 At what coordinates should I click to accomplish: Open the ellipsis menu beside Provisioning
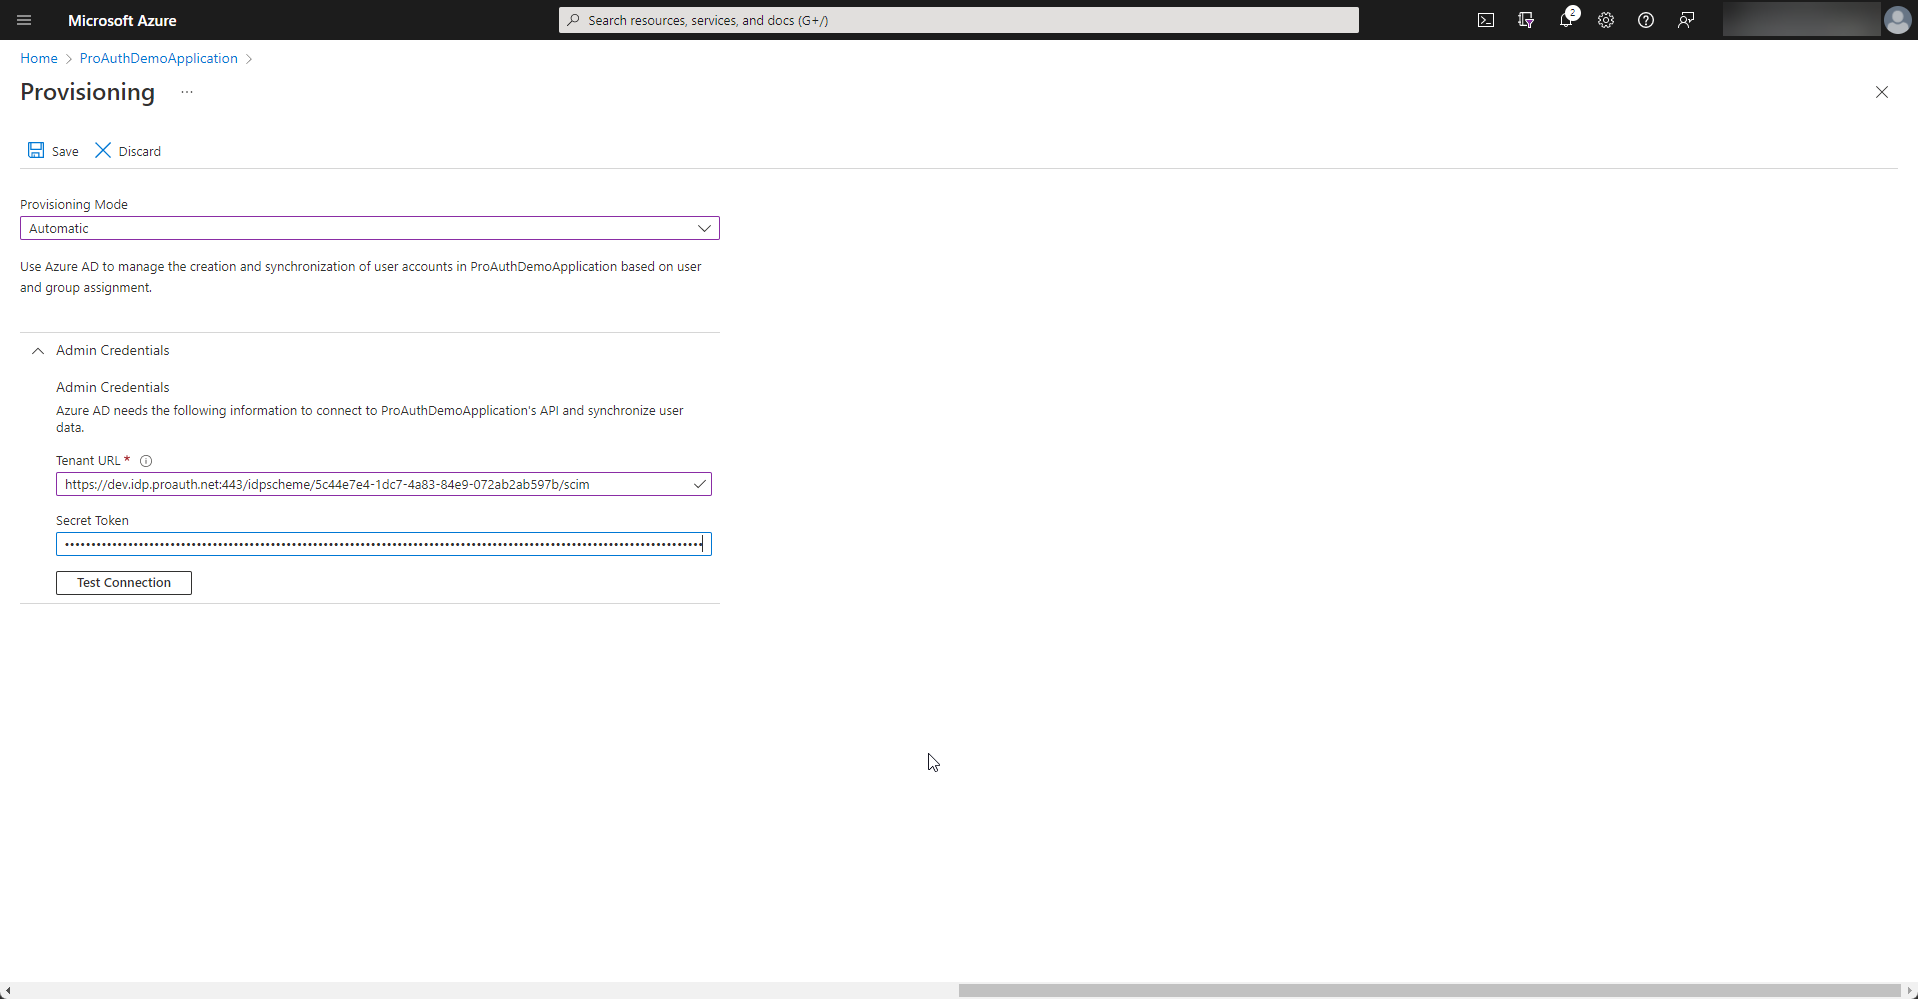pos(186,91)
